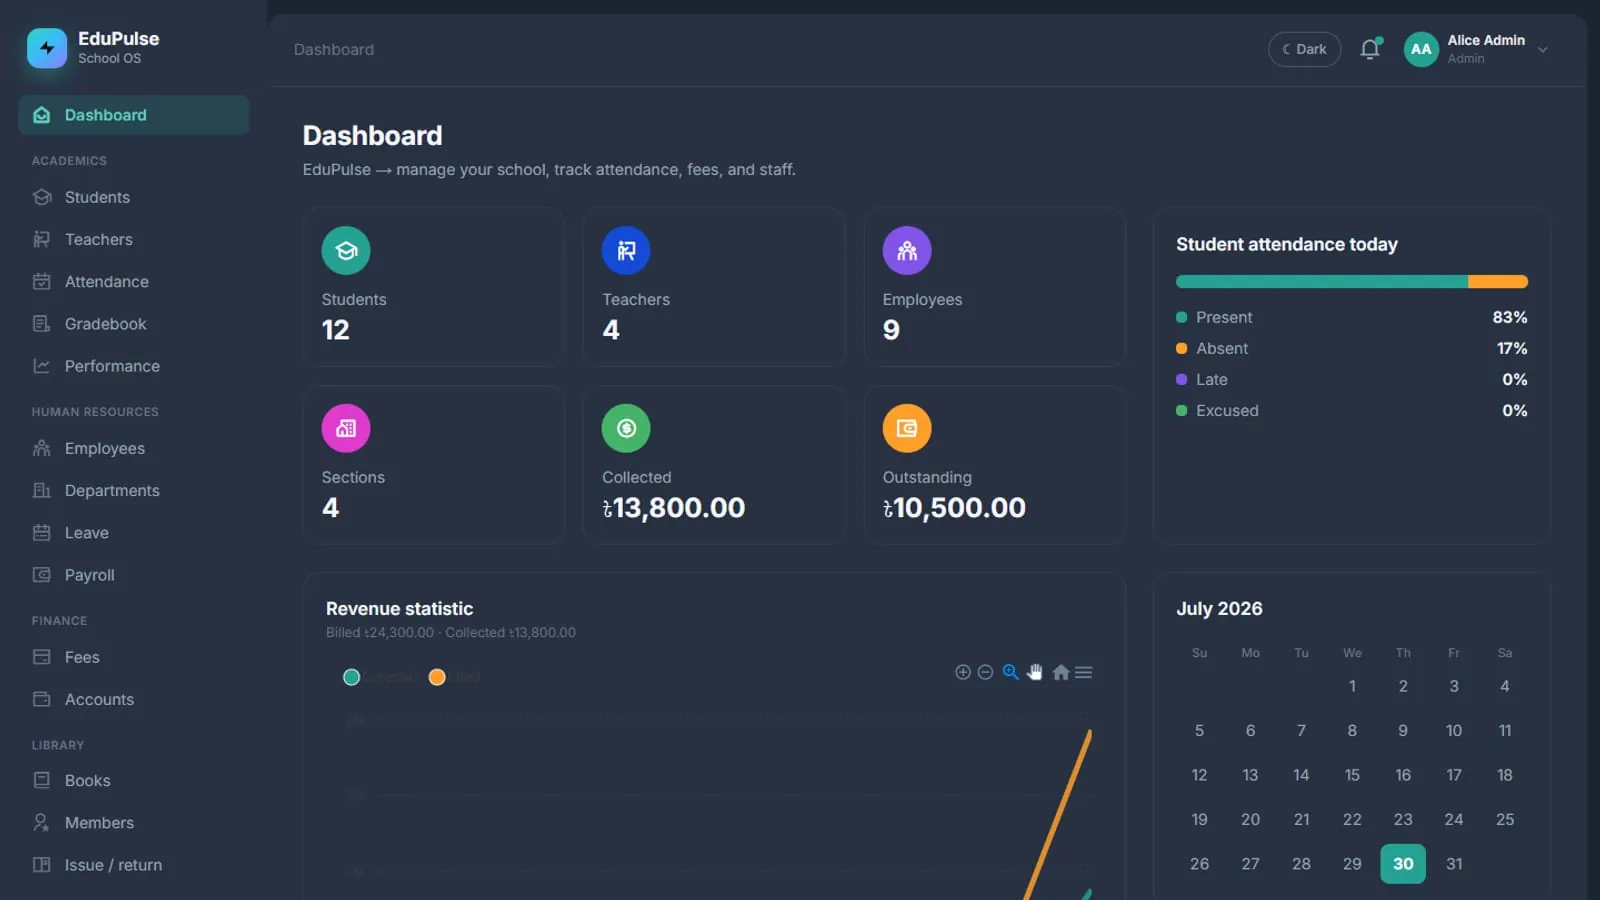
Task: Click the Collected green coin icon
Action: pyautogui.click(x=626, y=428)
